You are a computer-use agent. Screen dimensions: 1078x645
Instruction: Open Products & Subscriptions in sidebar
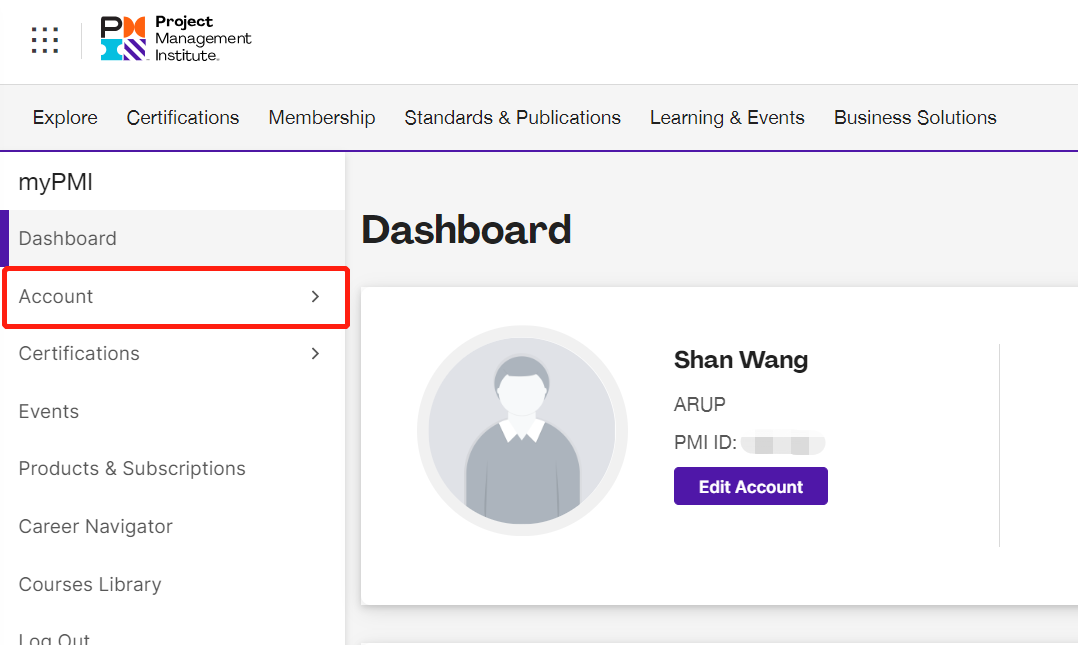click(x=173, y=468)
